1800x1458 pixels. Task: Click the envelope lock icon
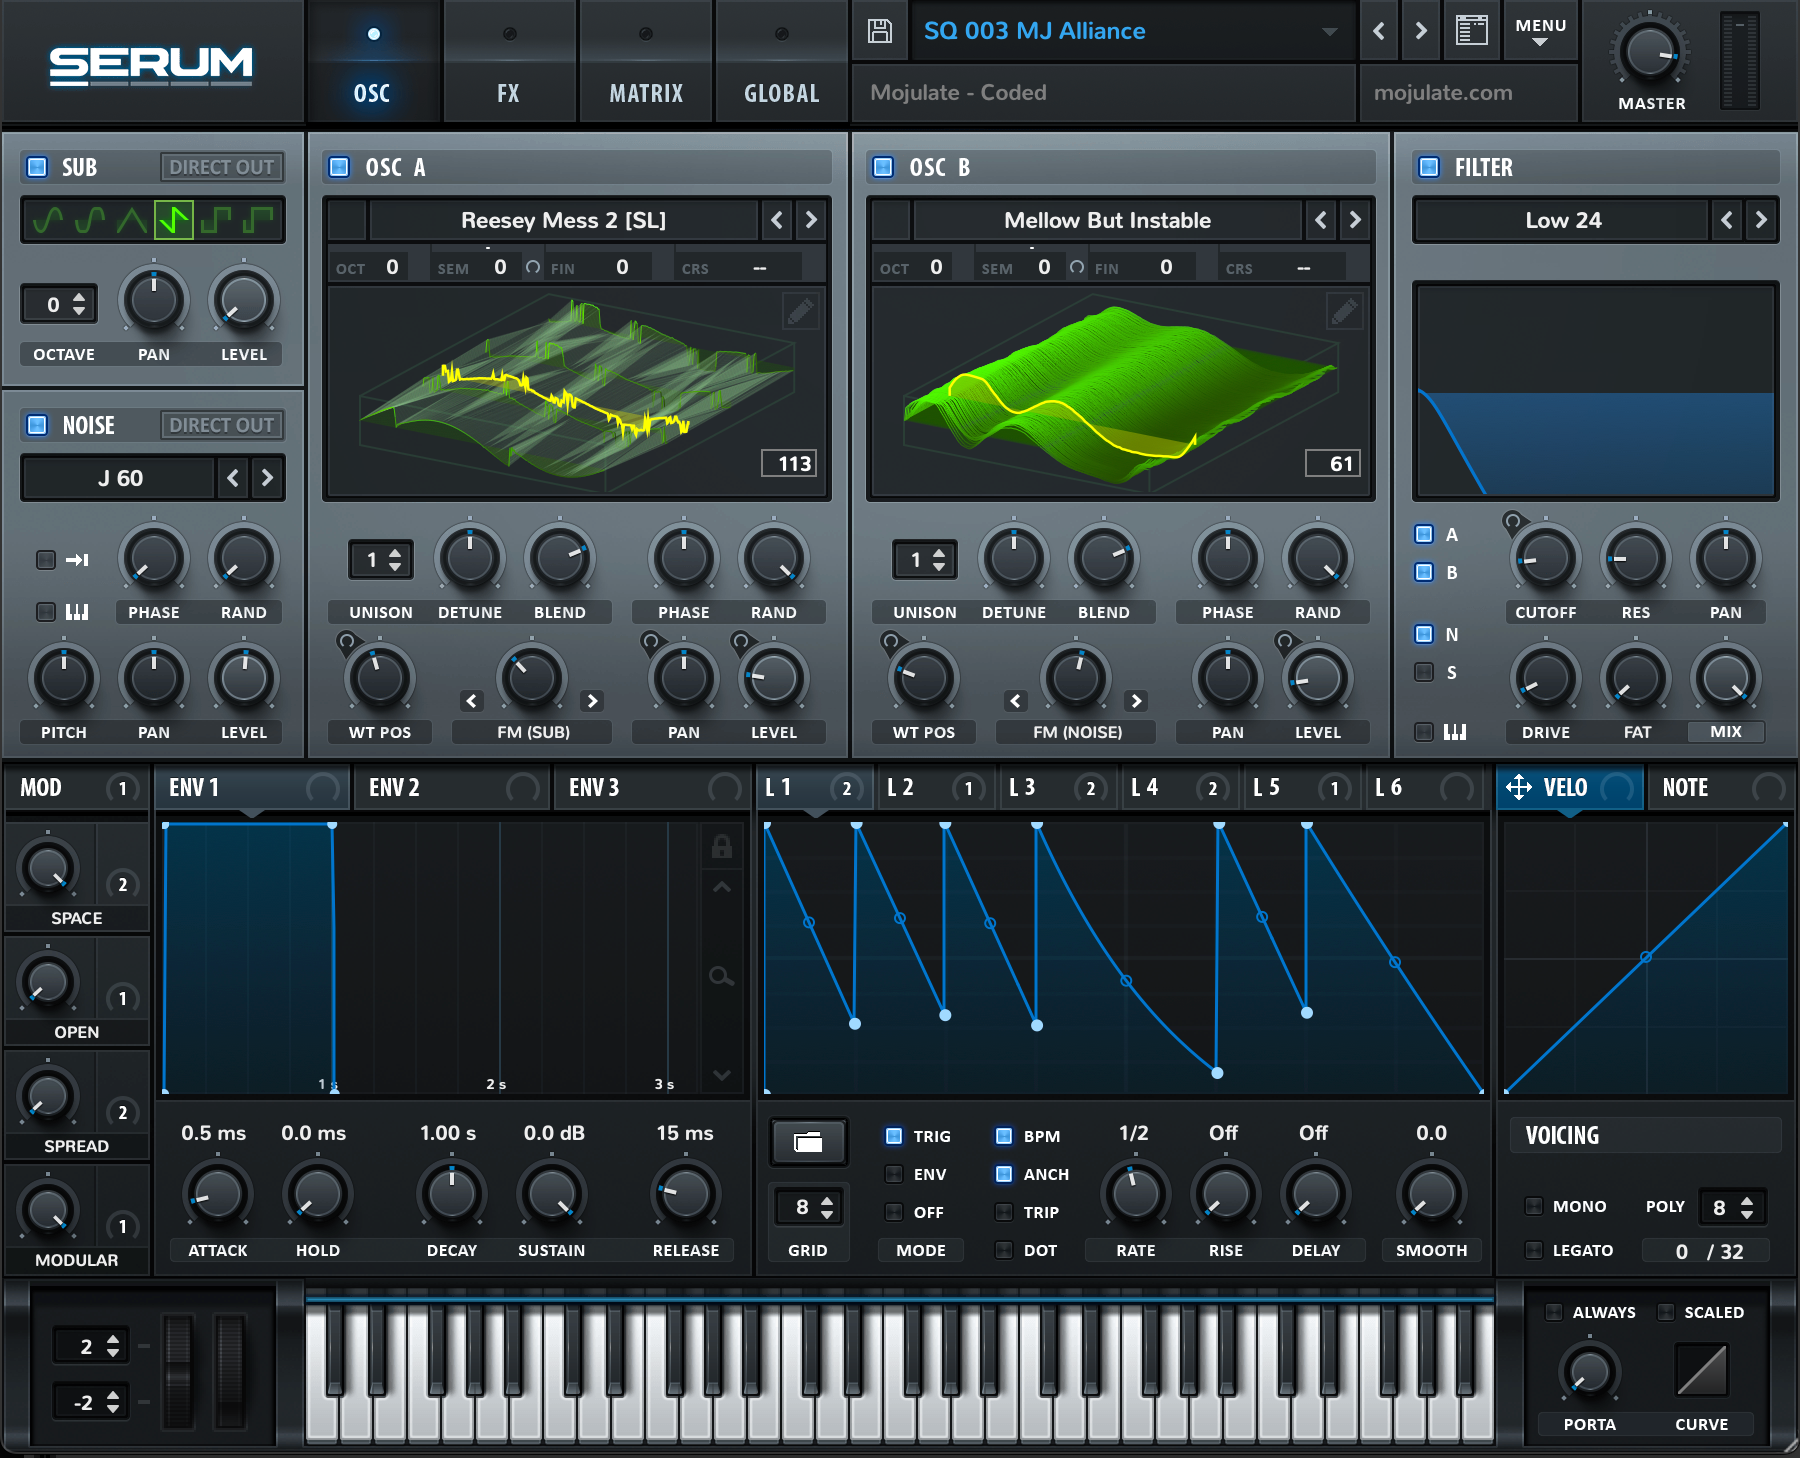(x=721, y=847)
